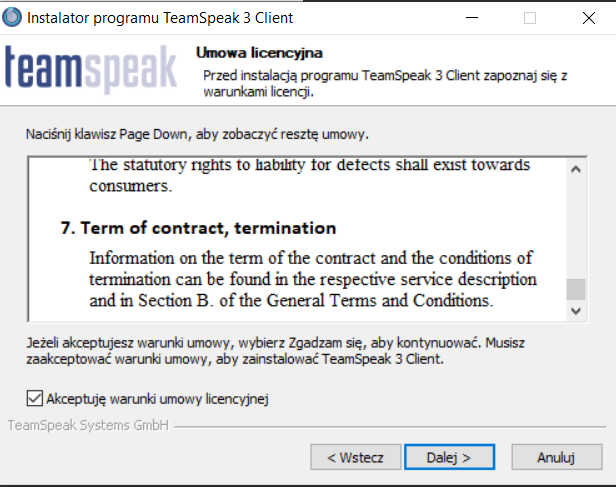
Task: Click the installer window title text
Action: pos(160,18)
